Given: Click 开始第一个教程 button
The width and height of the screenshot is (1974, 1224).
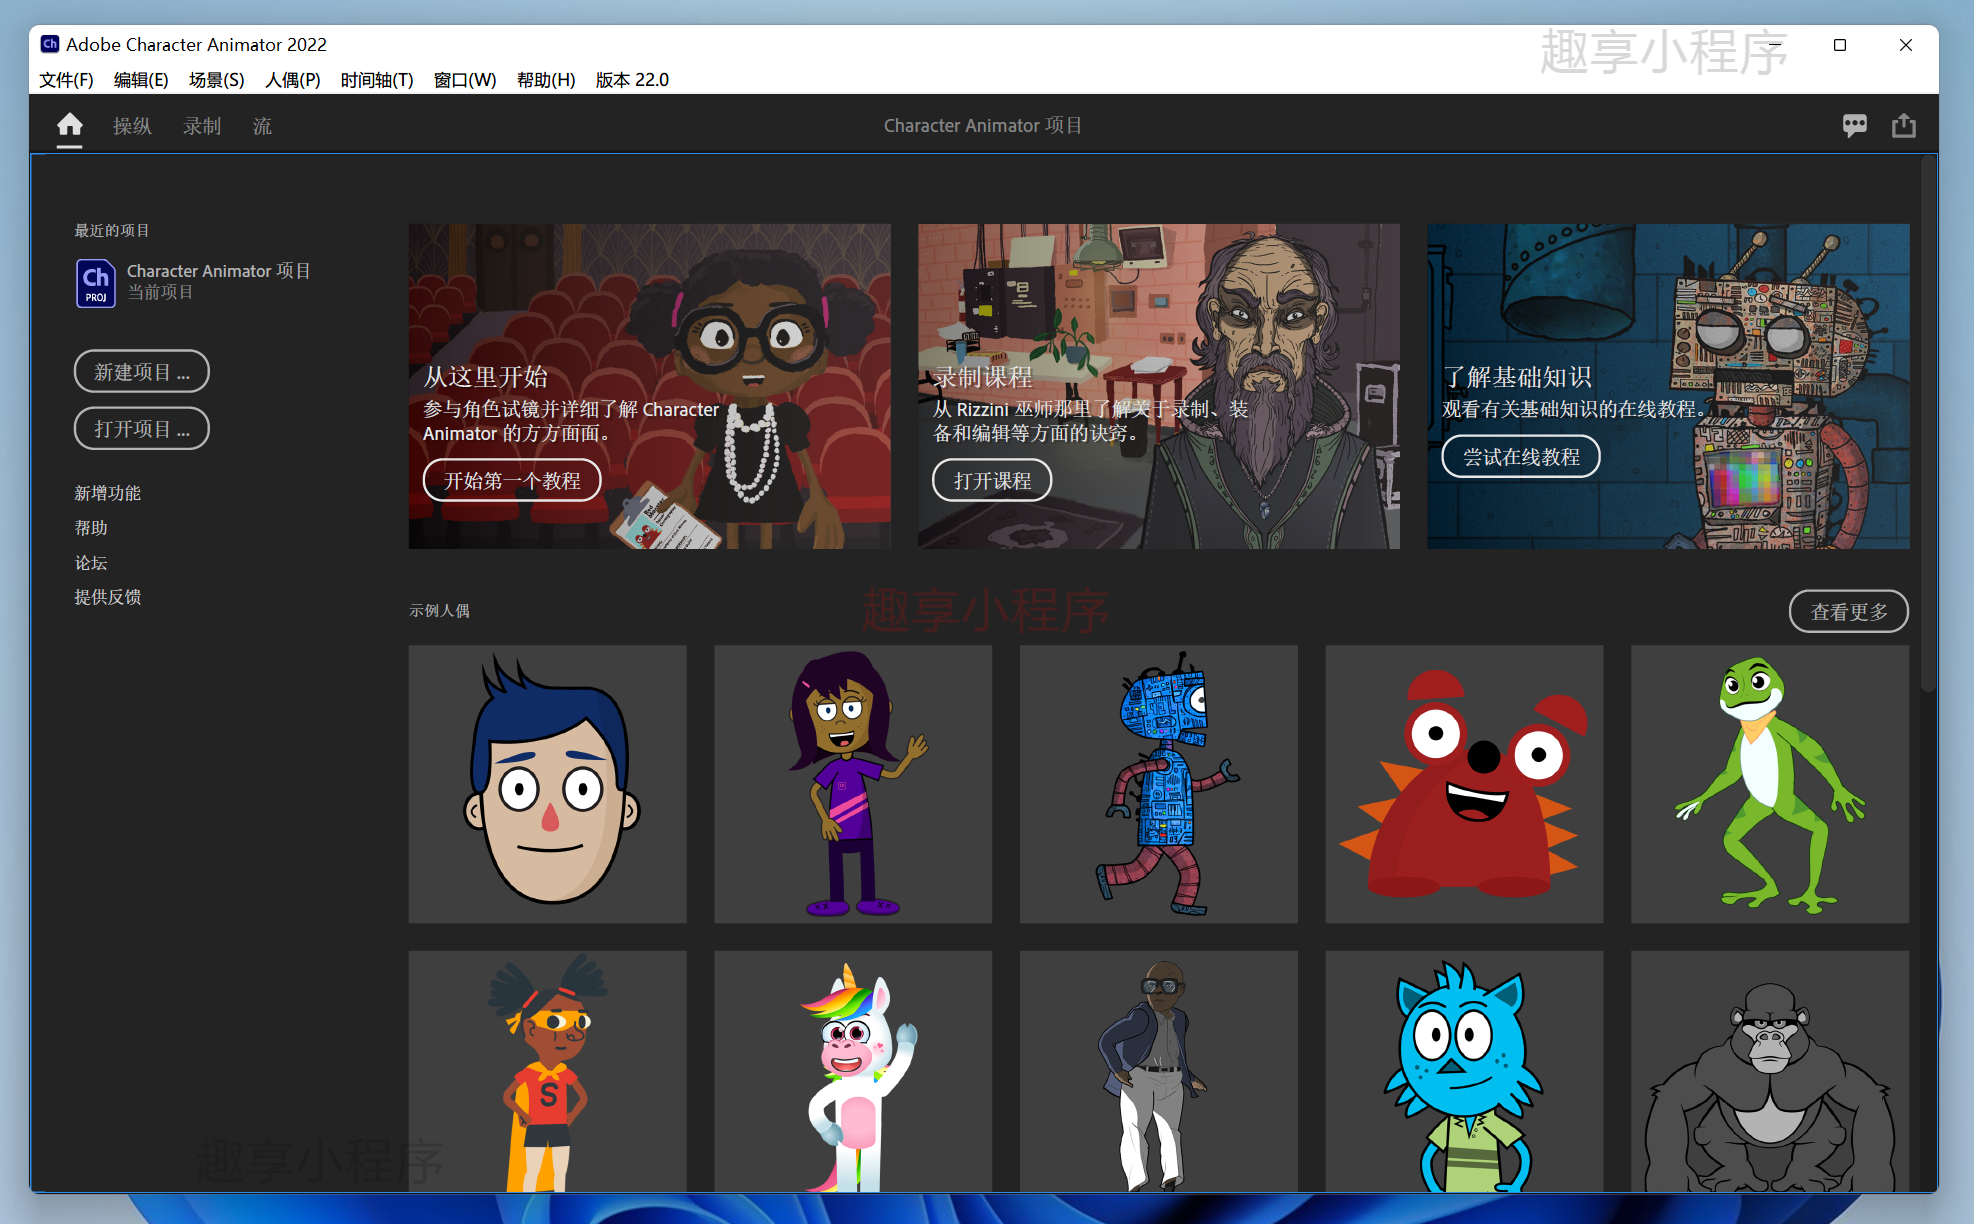Looking at the screenshot, I should [x=512, y=480].
